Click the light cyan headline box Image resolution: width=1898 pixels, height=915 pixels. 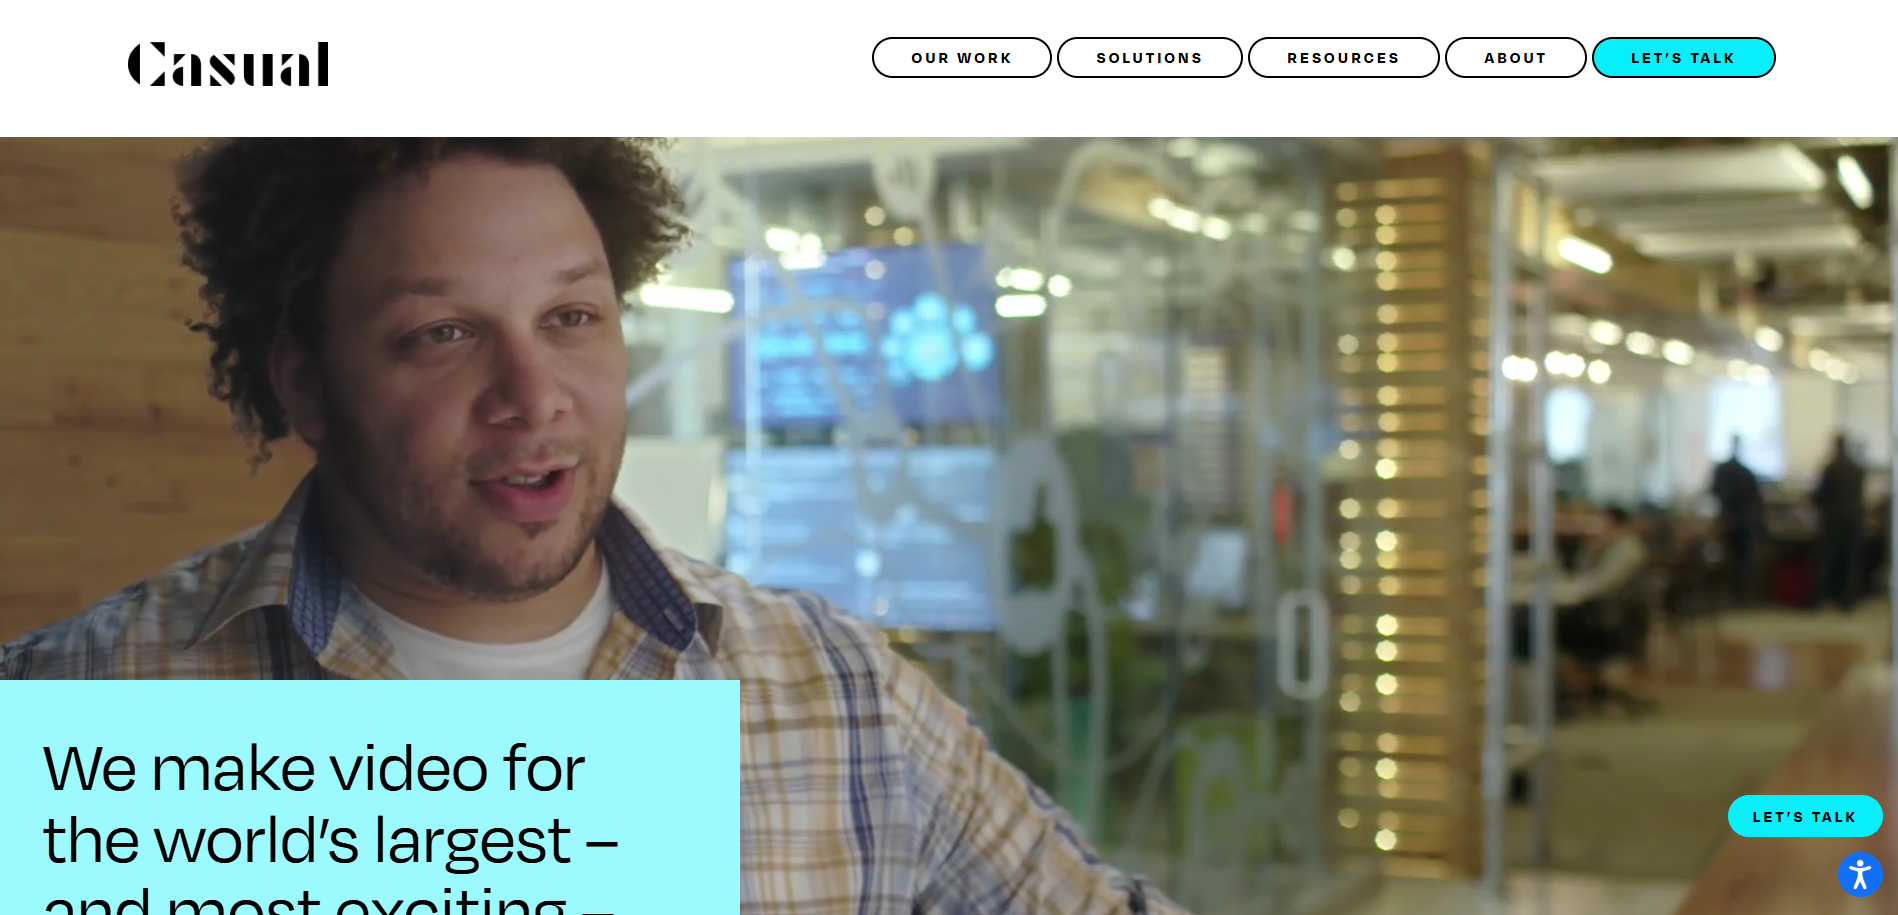[370, 797]
